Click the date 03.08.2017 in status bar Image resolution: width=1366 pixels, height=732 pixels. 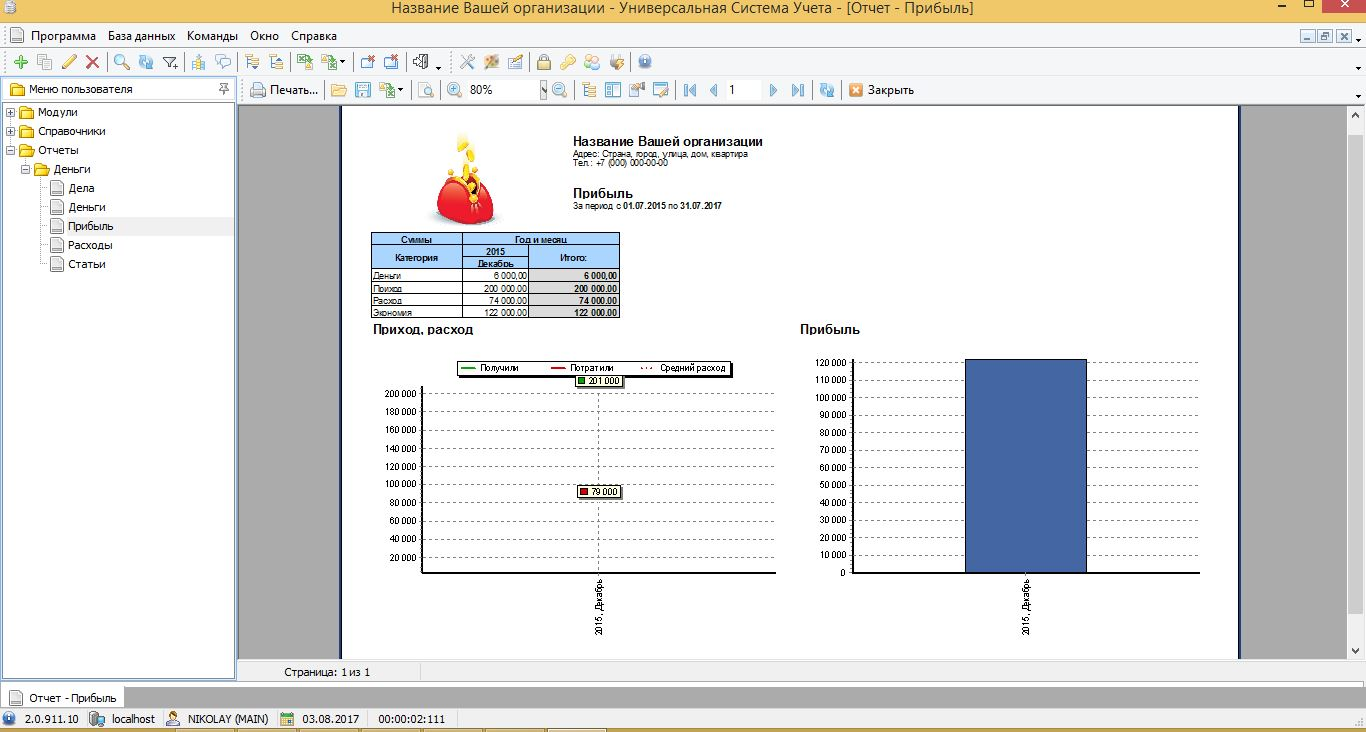(x=330, y=719)
